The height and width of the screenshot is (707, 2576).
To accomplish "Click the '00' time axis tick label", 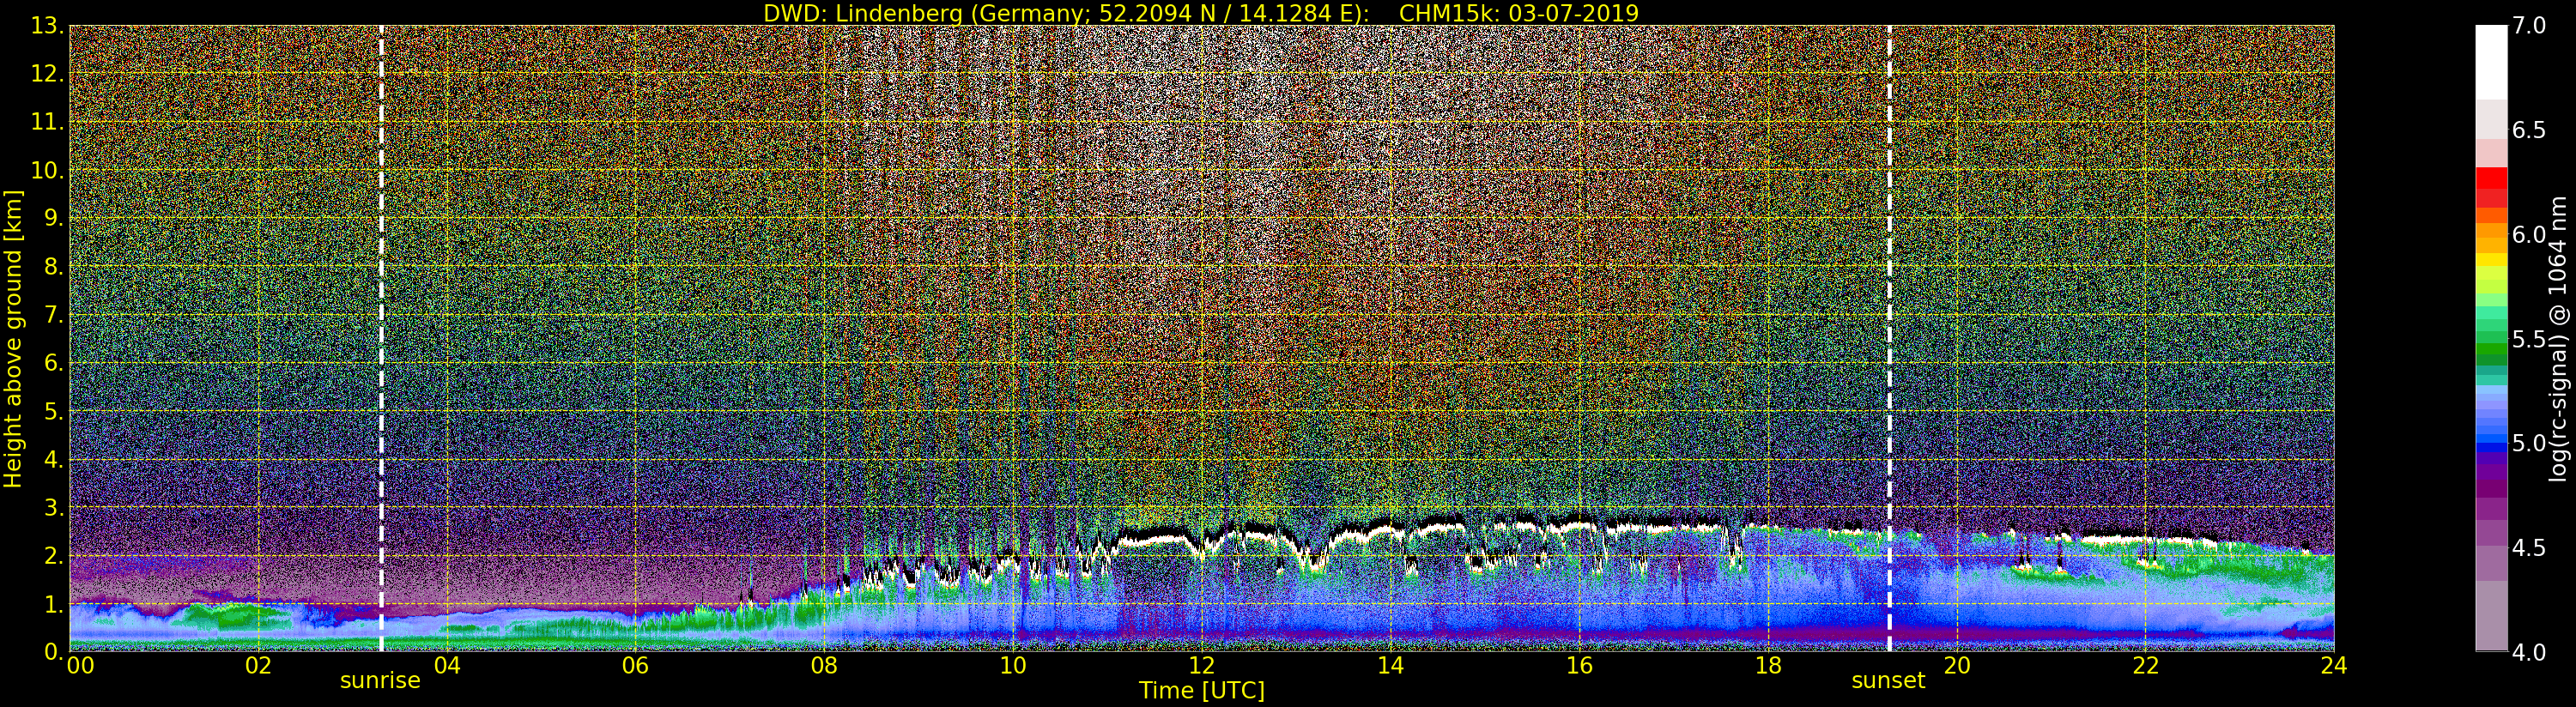I will click(x=80, y=666).
